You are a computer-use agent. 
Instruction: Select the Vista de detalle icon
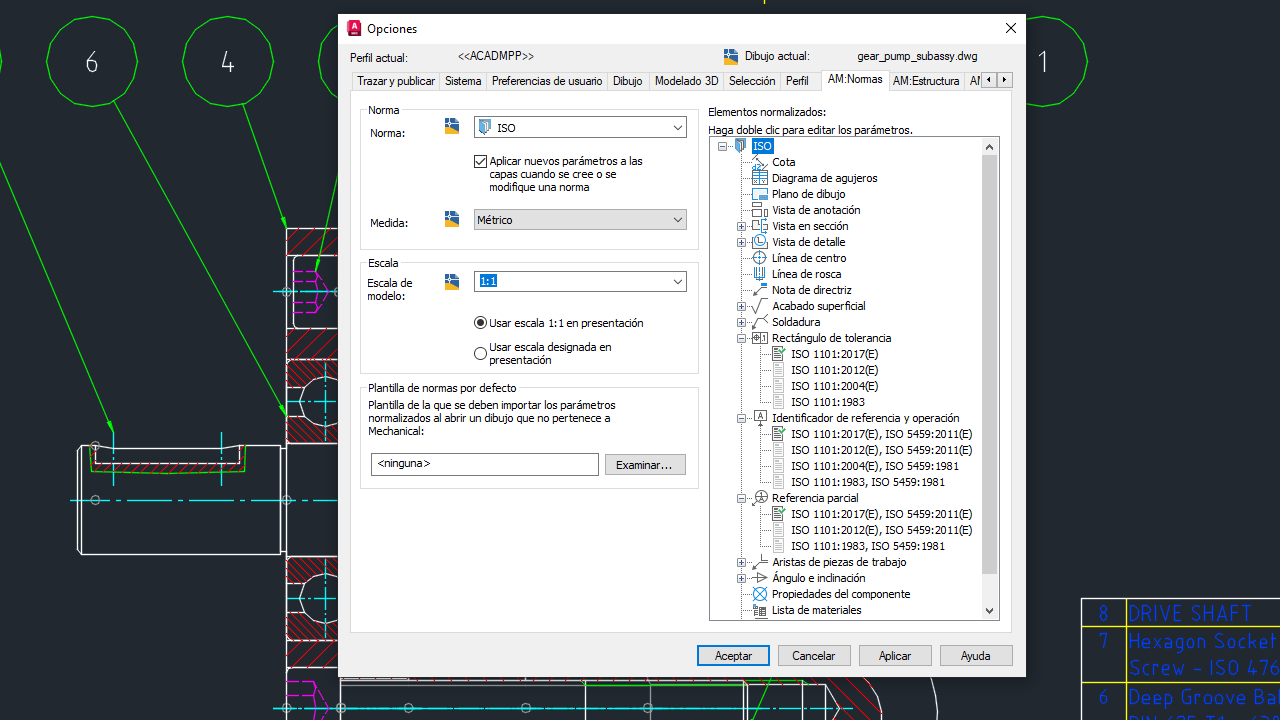pos(760,242)
